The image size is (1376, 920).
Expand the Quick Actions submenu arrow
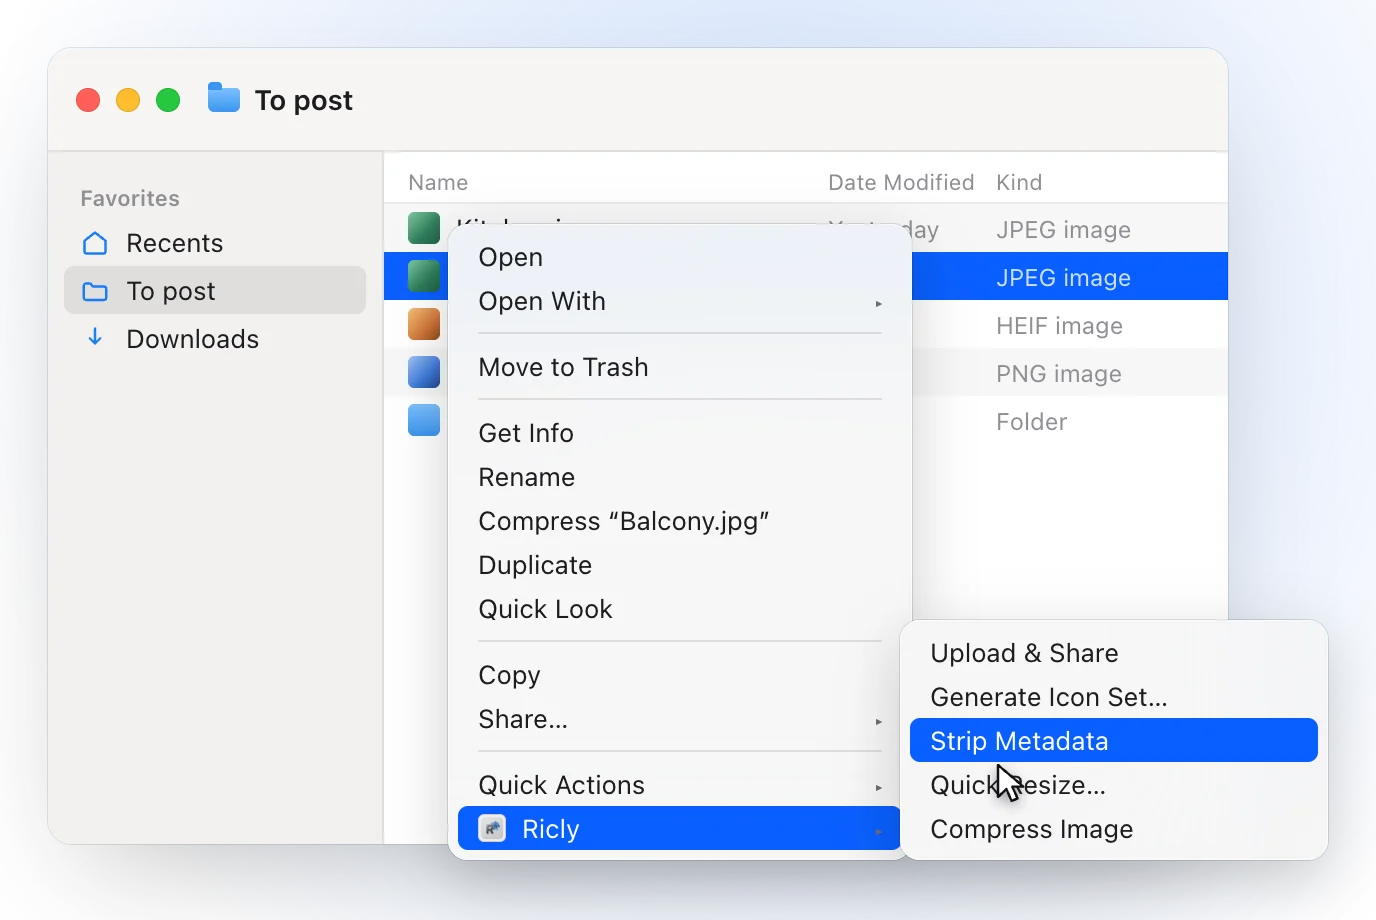[x=878, y=787]
